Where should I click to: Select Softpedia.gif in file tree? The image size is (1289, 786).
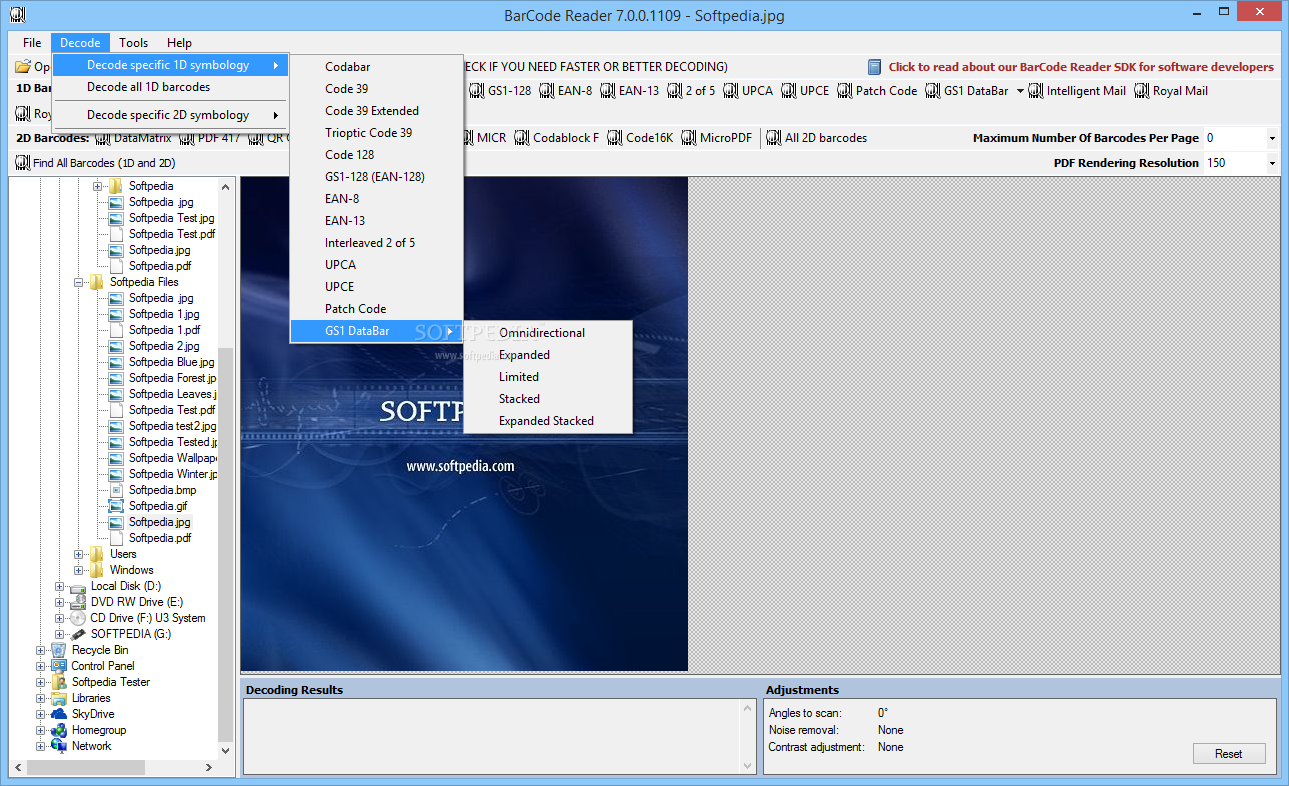click(158, 506)
